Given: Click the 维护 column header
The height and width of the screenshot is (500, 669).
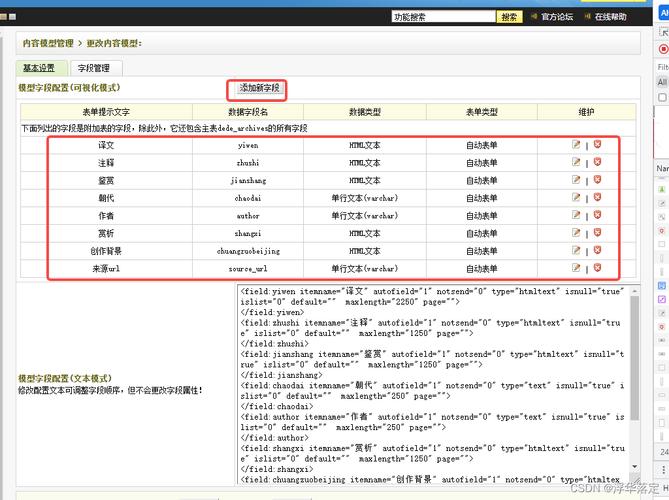Looking at the screenshot, I should pyautogui.click(x=586, y=112).
